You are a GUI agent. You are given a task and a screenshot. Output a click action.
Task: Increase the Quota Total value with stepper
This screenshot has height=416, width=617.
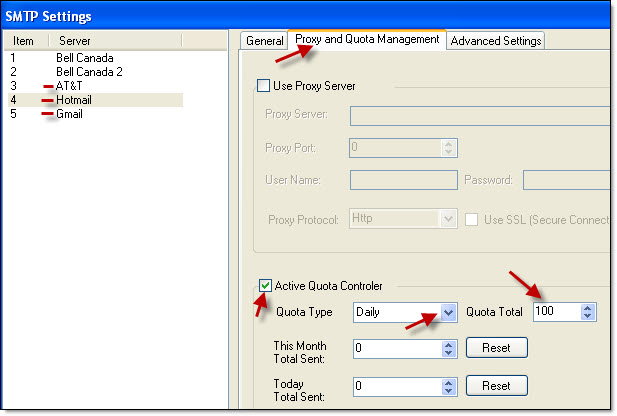pyautogui.click(x=589, y=308)
